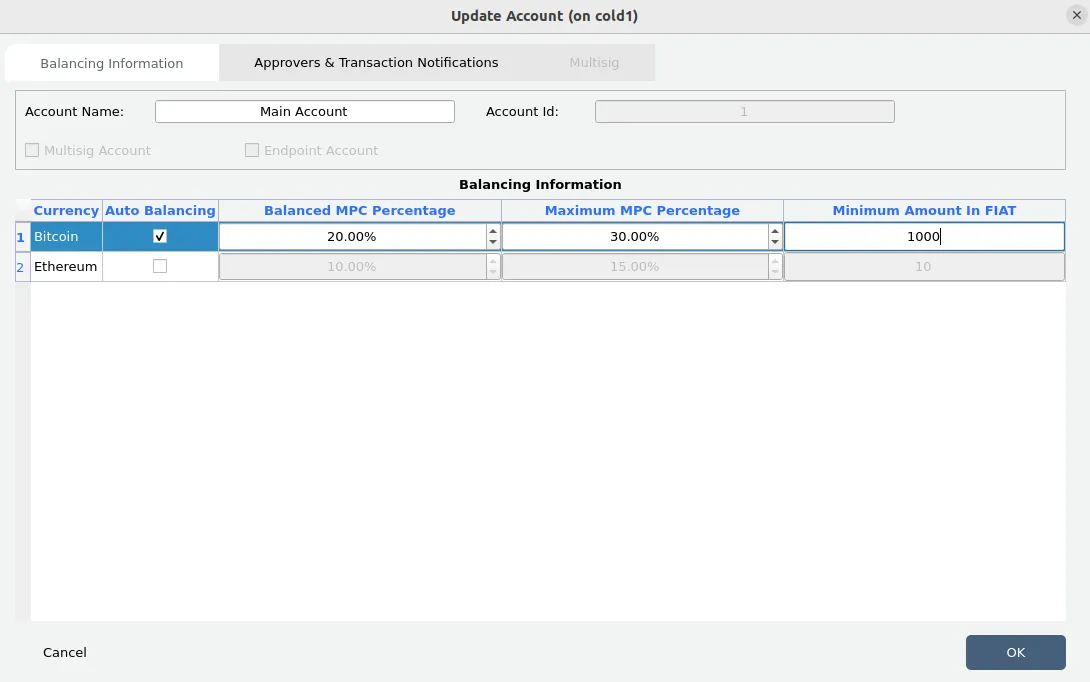Edit Bitcoin Balanced MPC Percentage value

click(x=352, y=236)
